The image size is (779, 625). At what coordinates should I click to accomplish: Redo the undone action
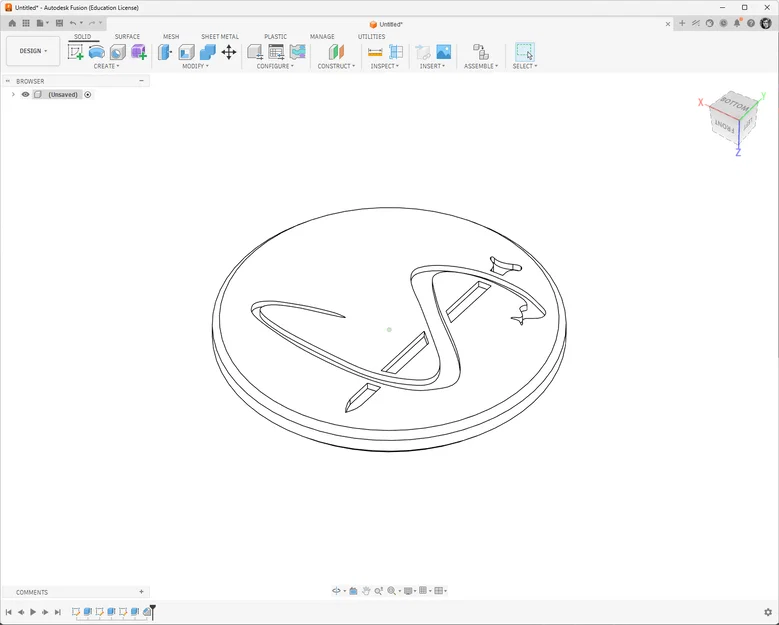point(92,23)
